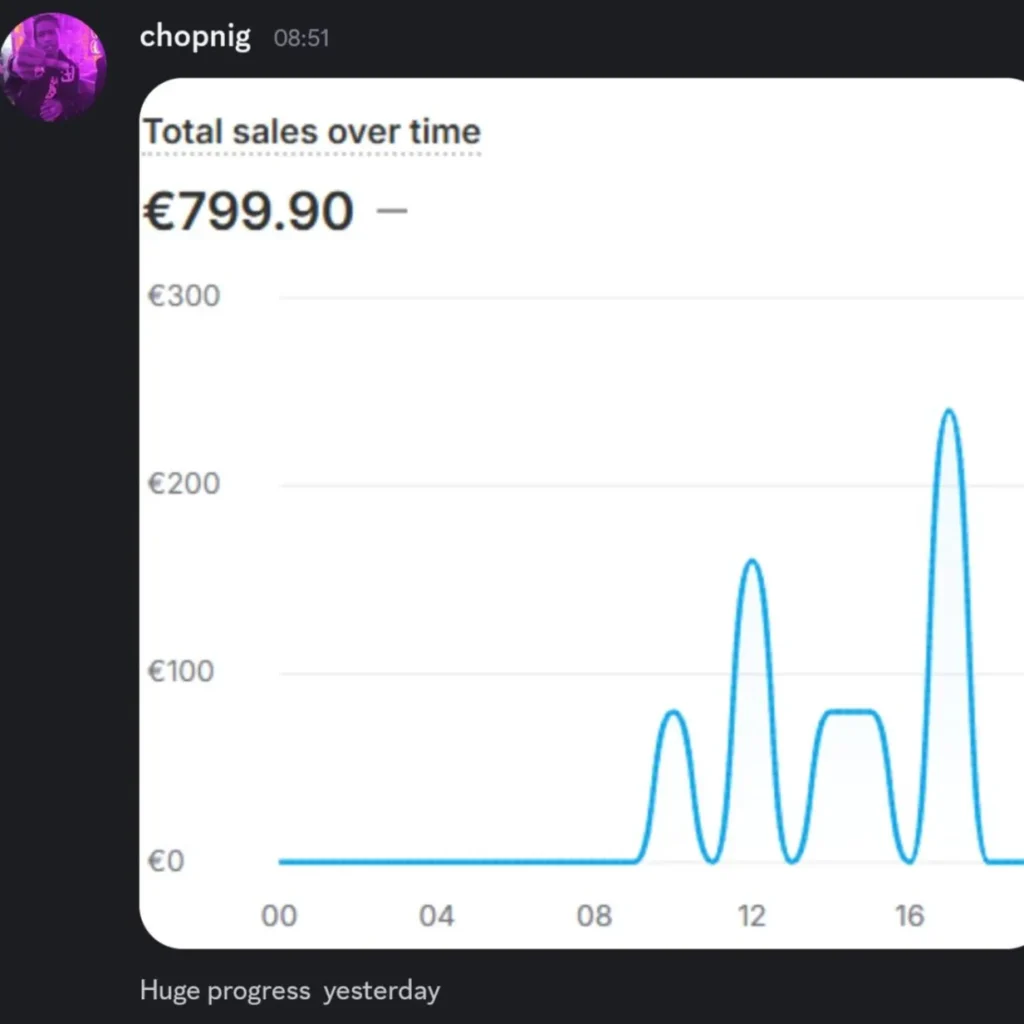Click the 08:51 message timestamp
This screenshot has height=1024, width=1024.
coord(301,39)
